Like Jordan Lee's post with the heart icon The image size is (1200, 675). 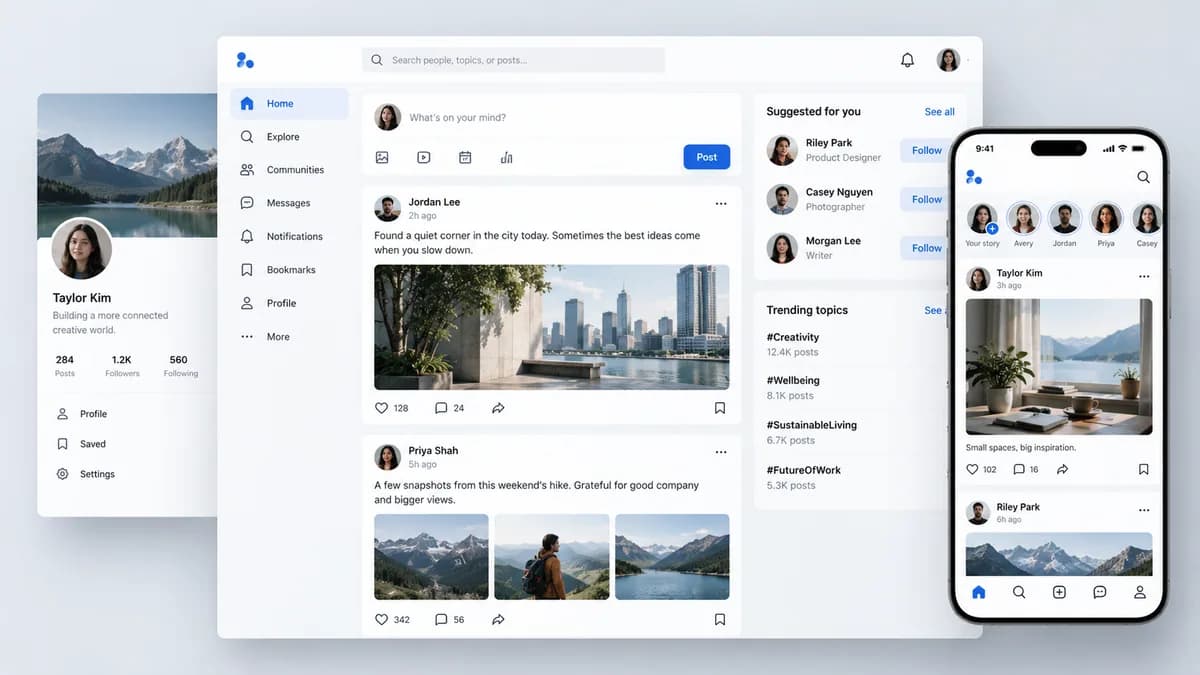click(x=381, y=408)
